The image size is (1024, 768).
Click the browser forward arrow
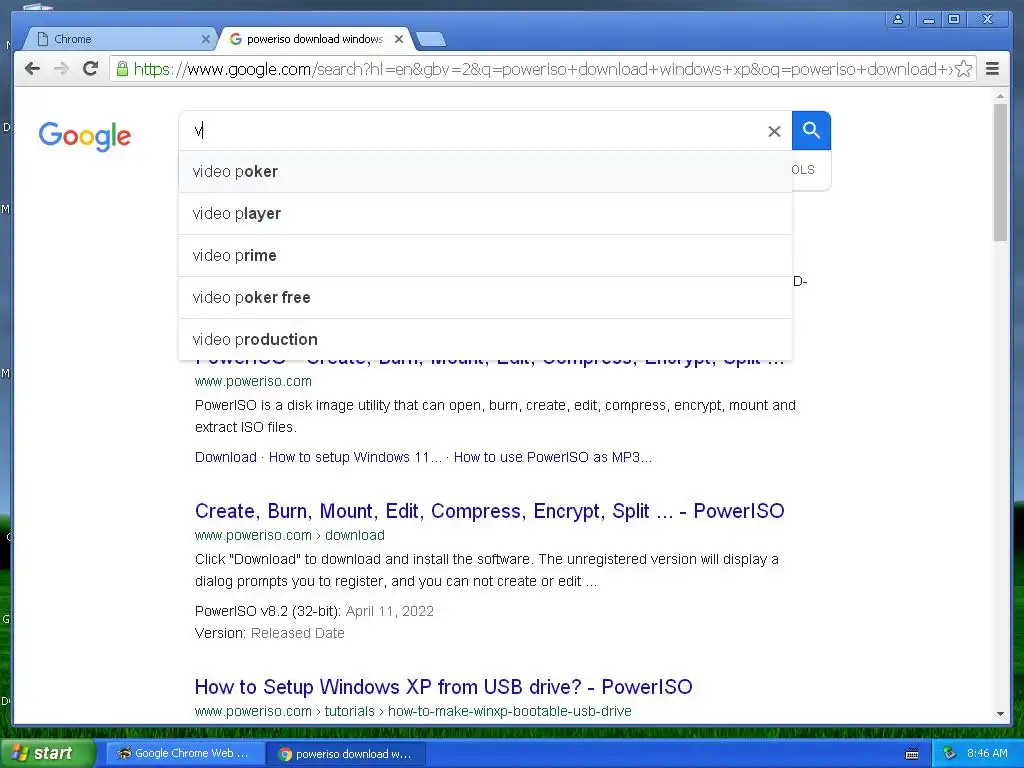tap(61, 69)
